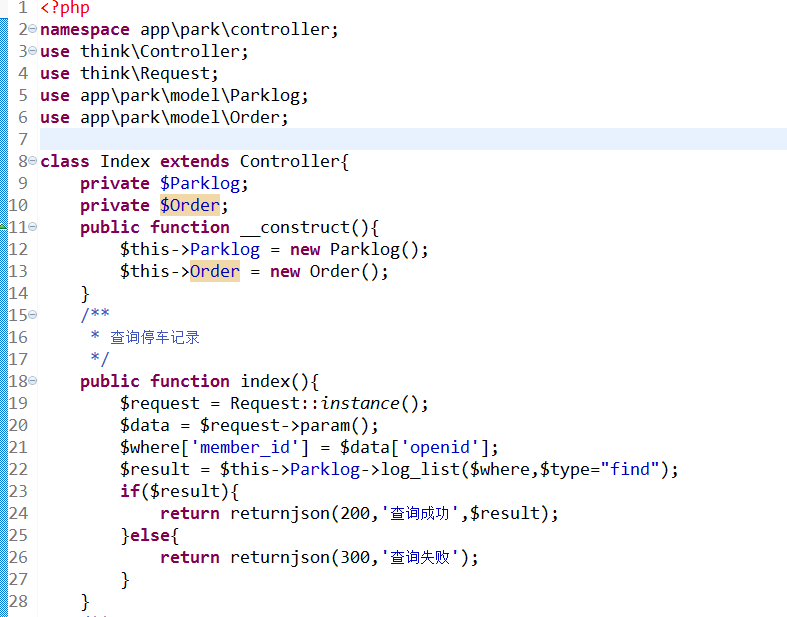Click the green override marker beside line 11
This screenshot has width=787, height=617.
tap(3, 228)
